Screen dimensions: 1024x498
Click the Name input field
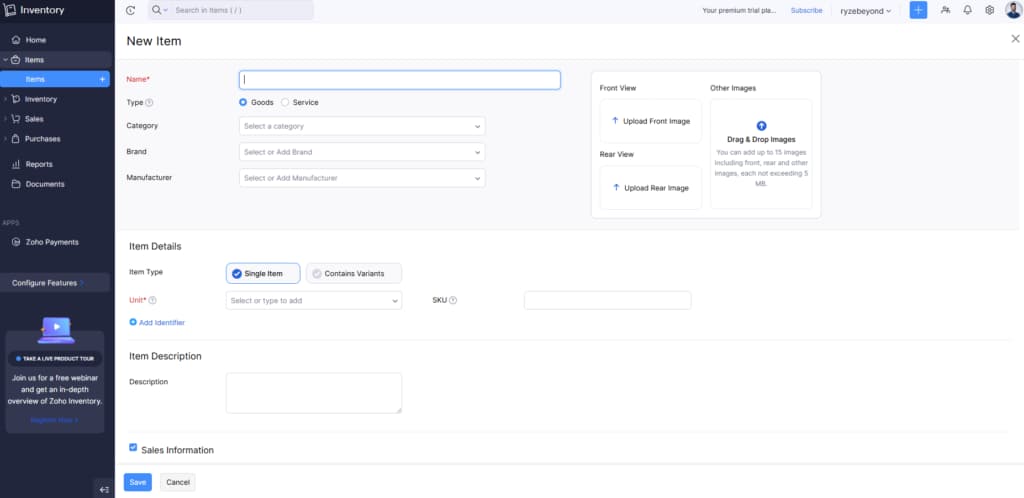coord(400,80)
